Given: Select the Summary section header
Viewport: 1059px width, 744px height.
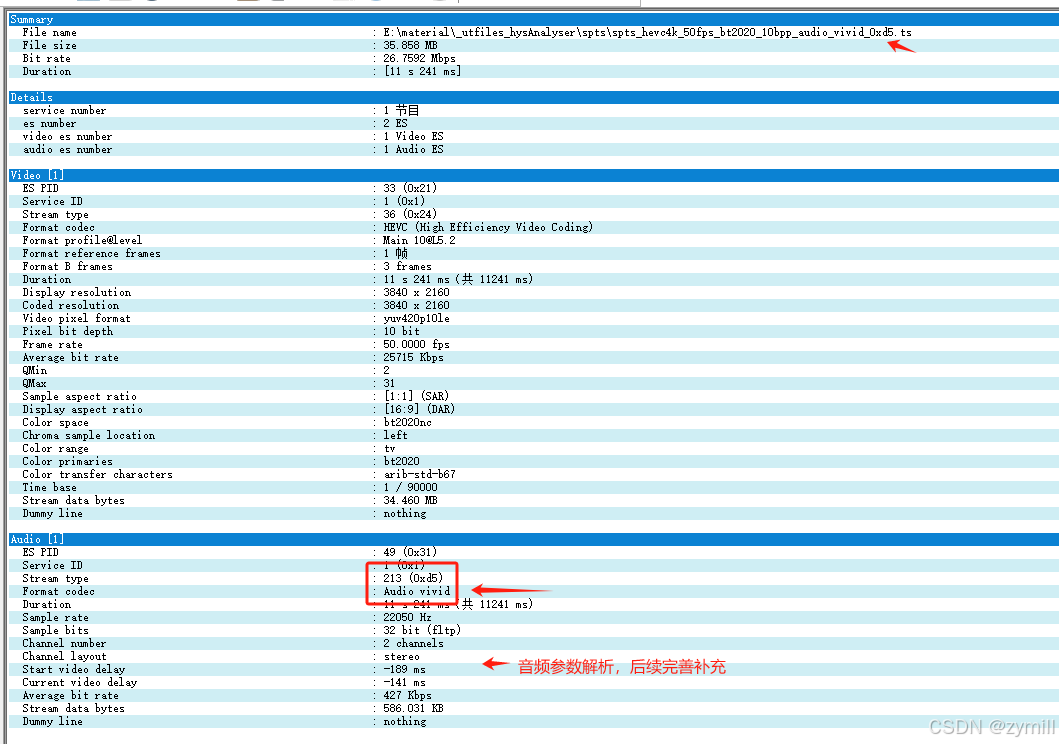Looking at the screenshot, I should pos(534,20).
